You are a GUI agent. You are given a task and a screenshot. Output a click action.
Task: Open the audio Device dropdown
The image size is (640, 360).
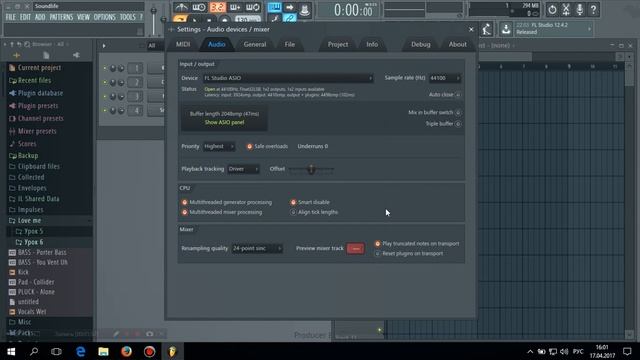(288, 78)
